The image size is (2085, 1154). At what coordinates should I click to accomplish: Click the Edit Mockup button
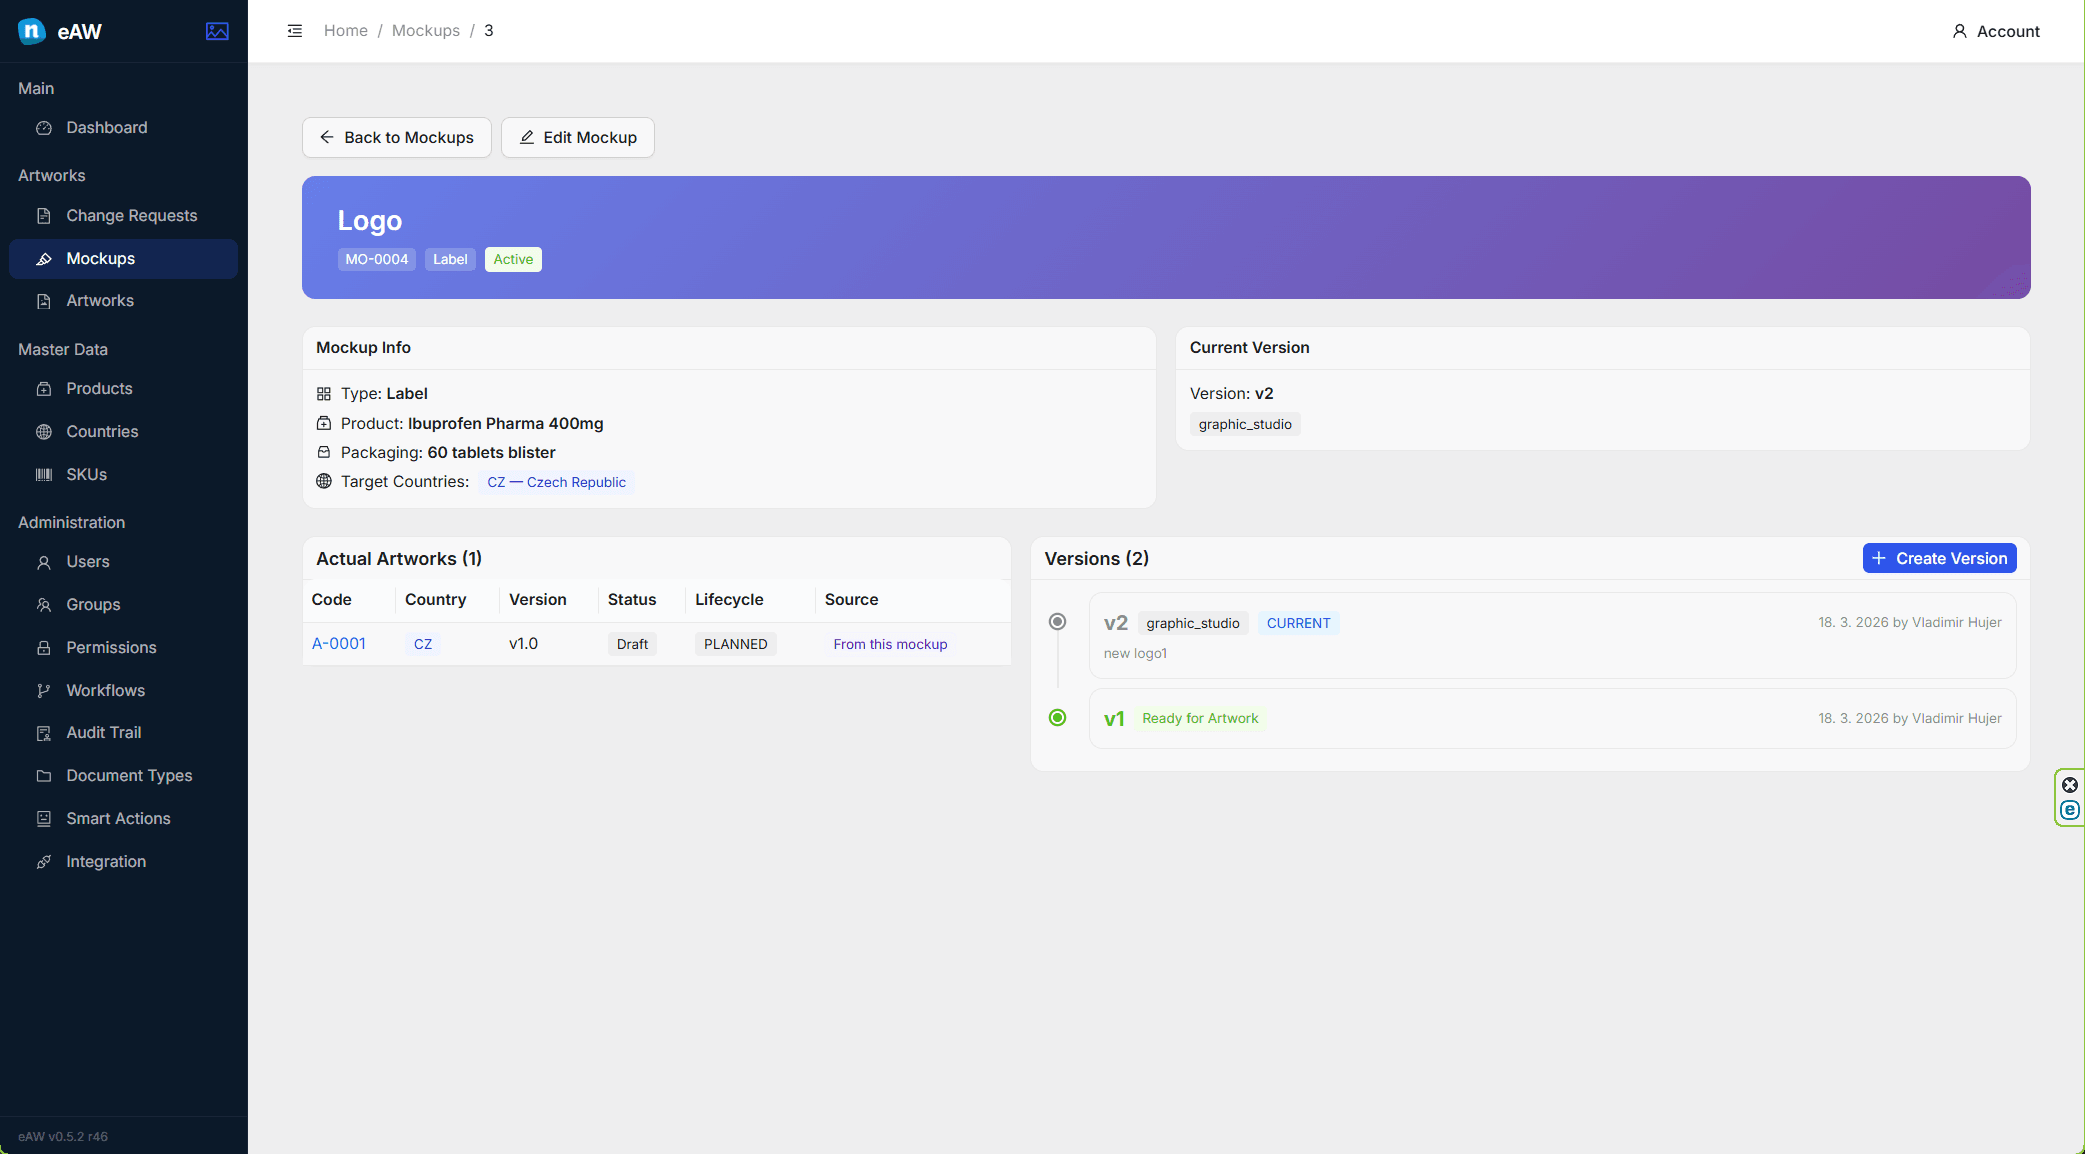click(578, 137)
